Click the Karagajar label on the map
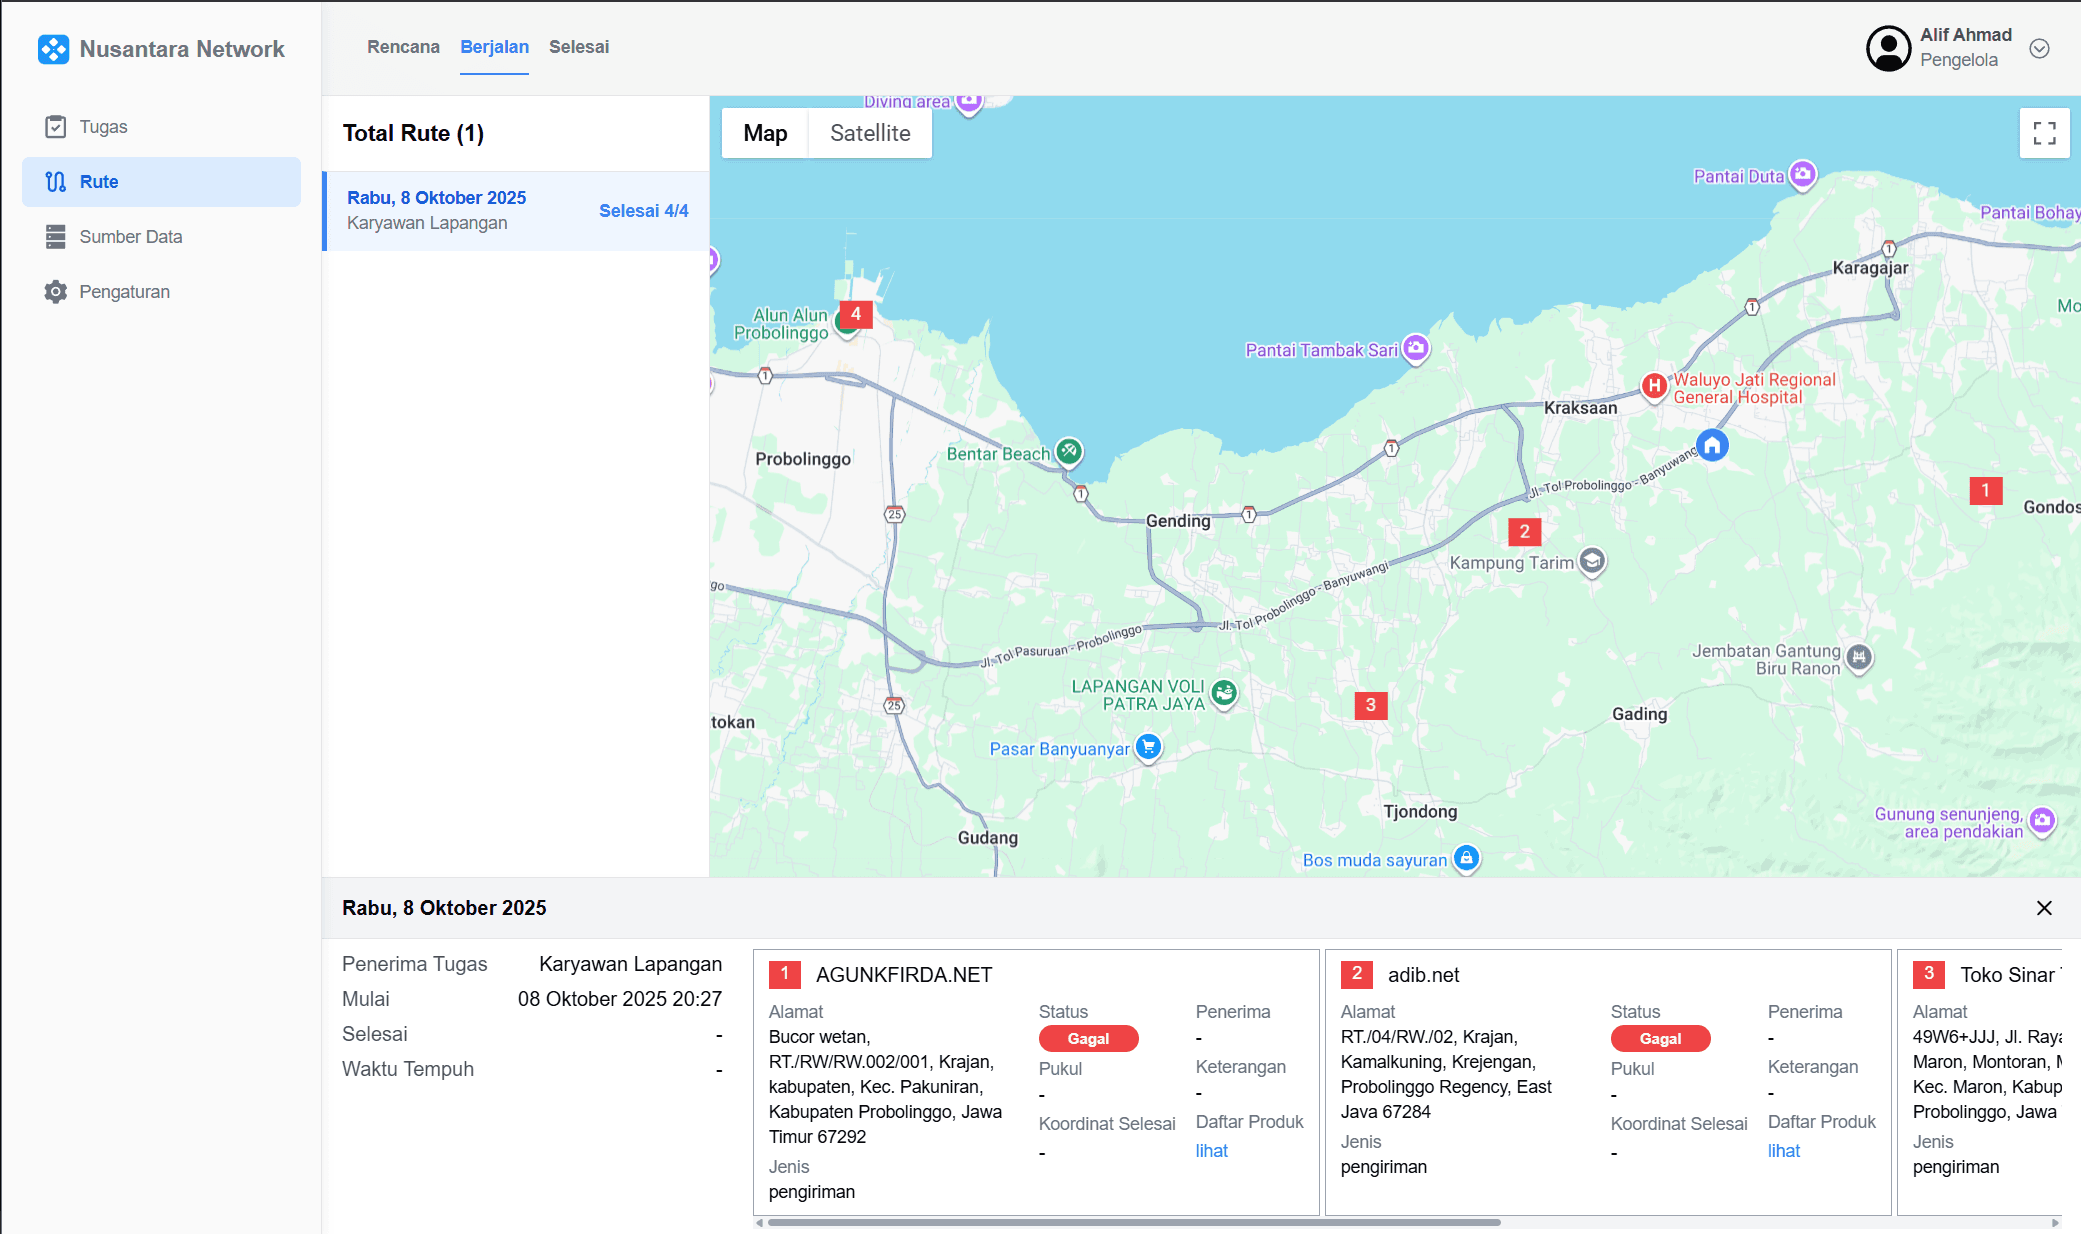 (1870, 268)
